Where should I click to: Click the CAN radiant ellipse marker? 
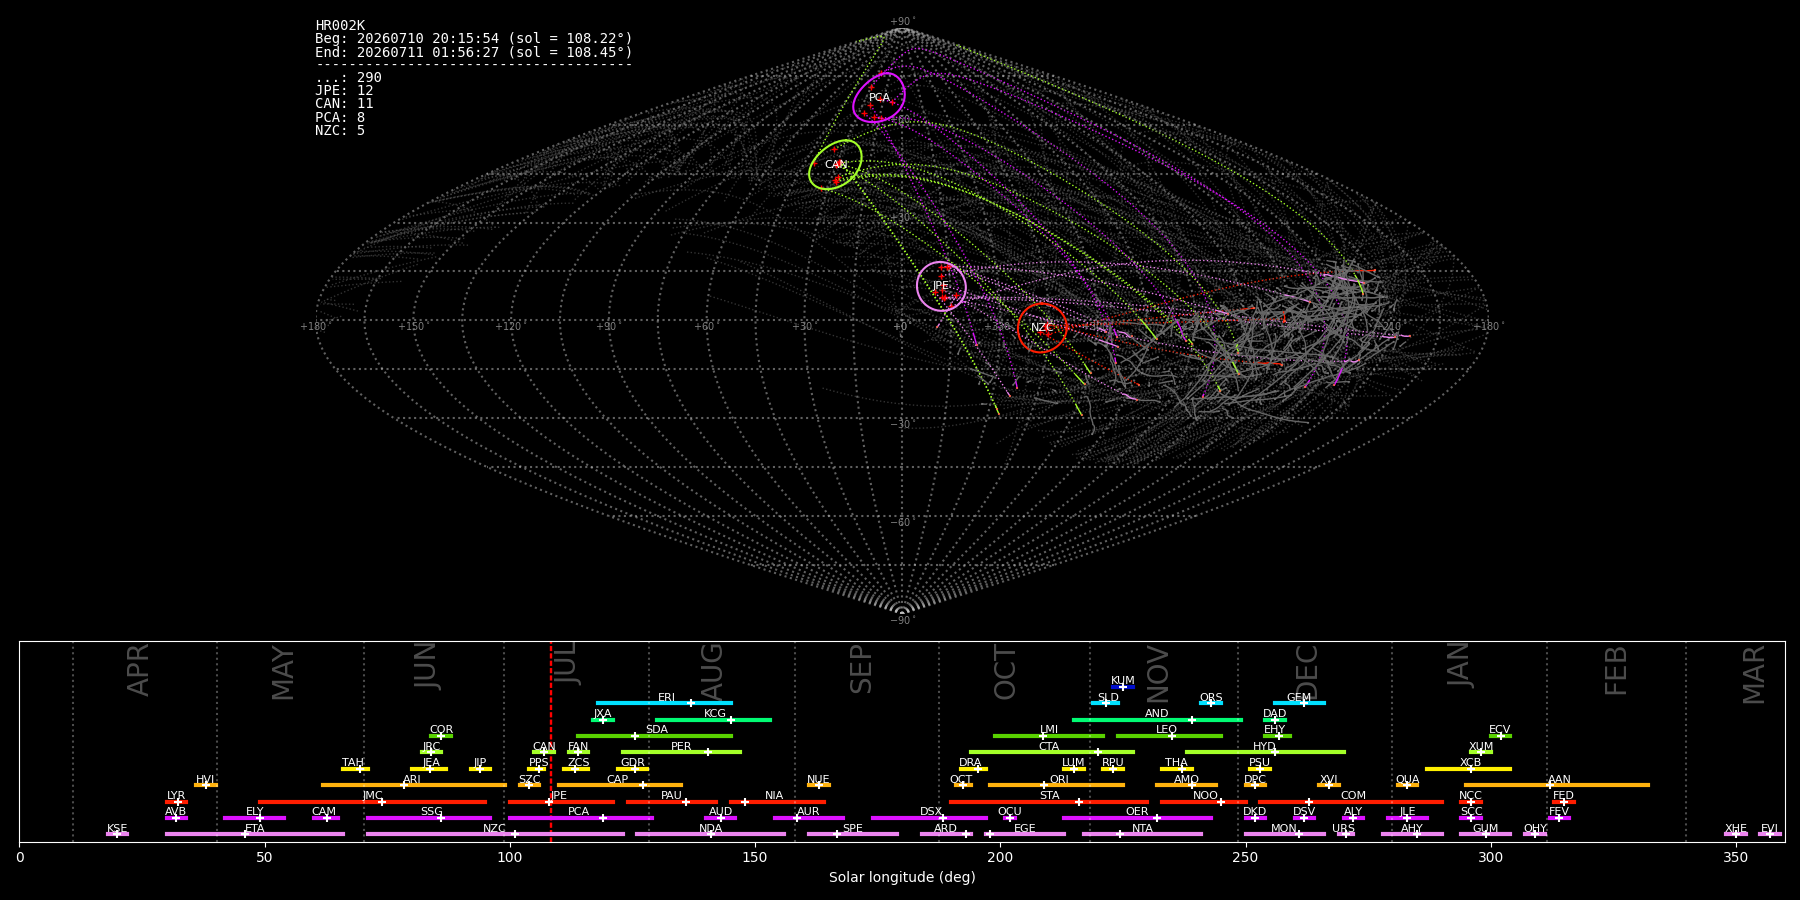click(835, 165)
